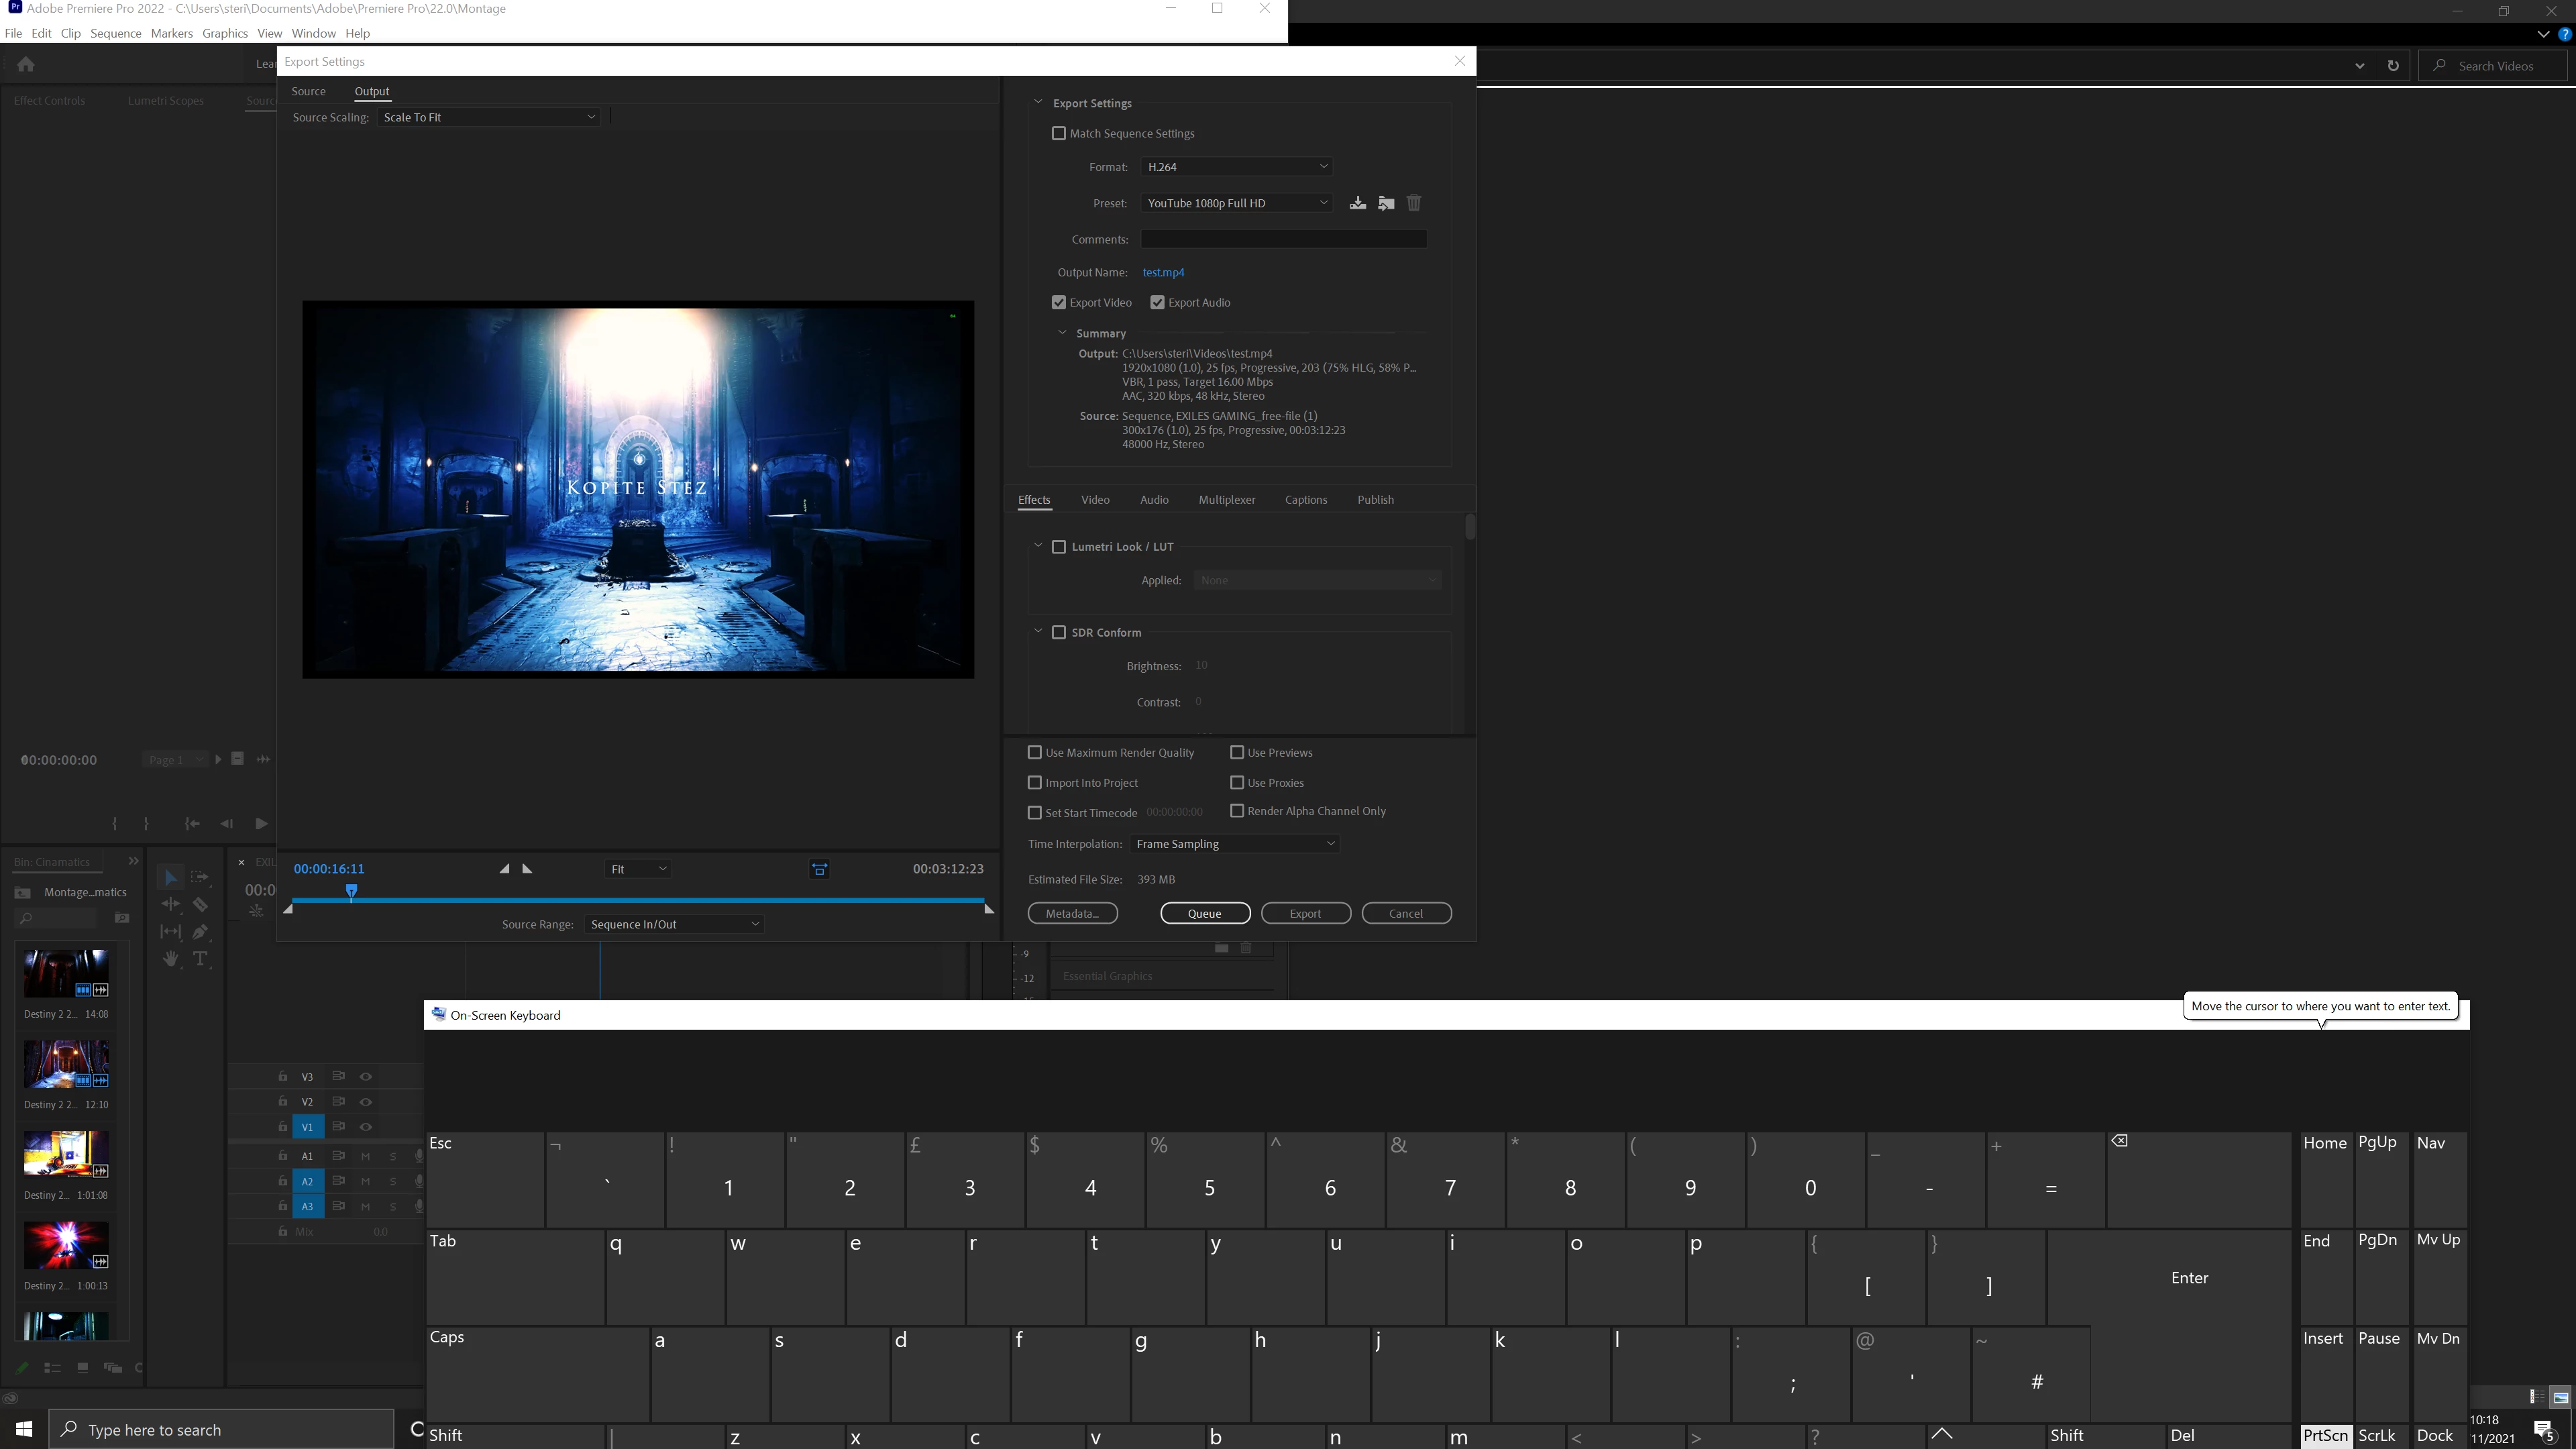Click the Save Preset icon
This screenshot has height=1449, width=2576.
tap(1357, 203)
